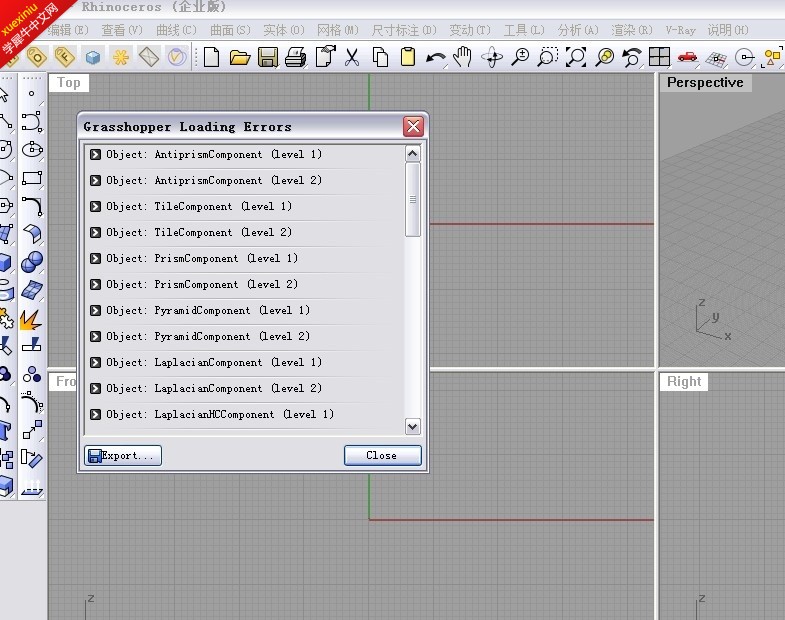The height and width of the screenshot is (620, 785).
Task: Click the Top viewport label
Action: coord(69,83)
